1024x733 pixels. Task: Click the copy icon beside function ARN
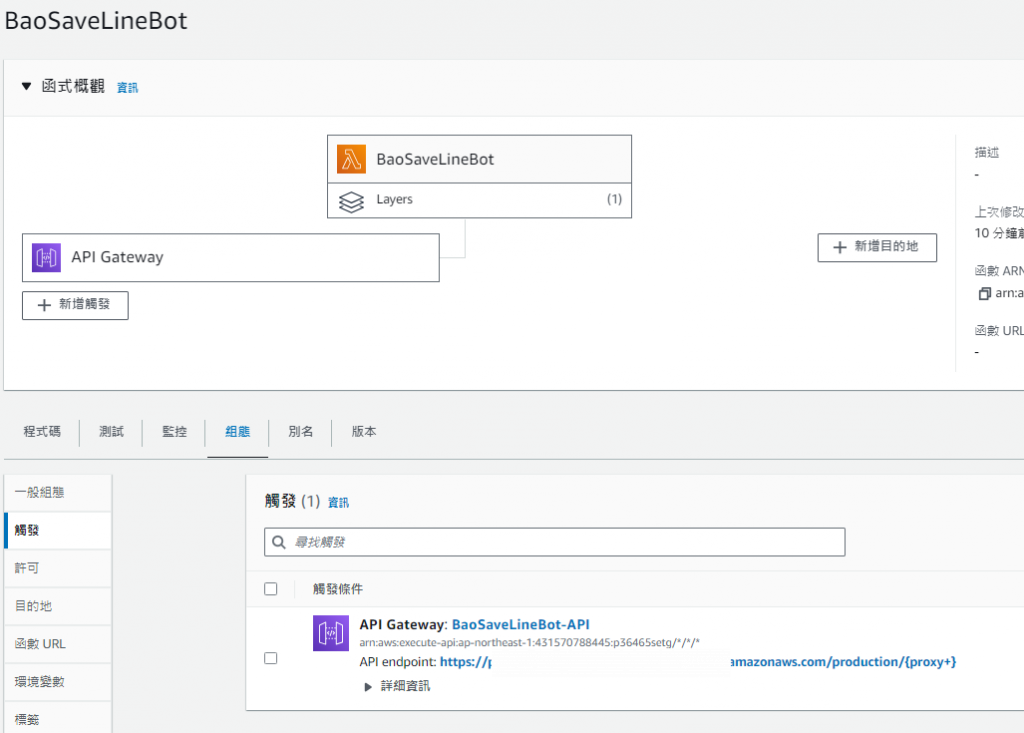click(984, 294)
